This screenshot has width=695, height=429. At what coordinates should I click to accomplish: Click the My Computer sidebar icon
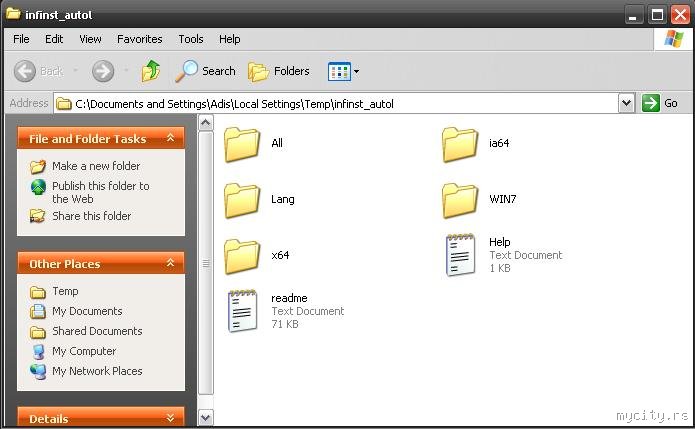[x=39, y=351]
